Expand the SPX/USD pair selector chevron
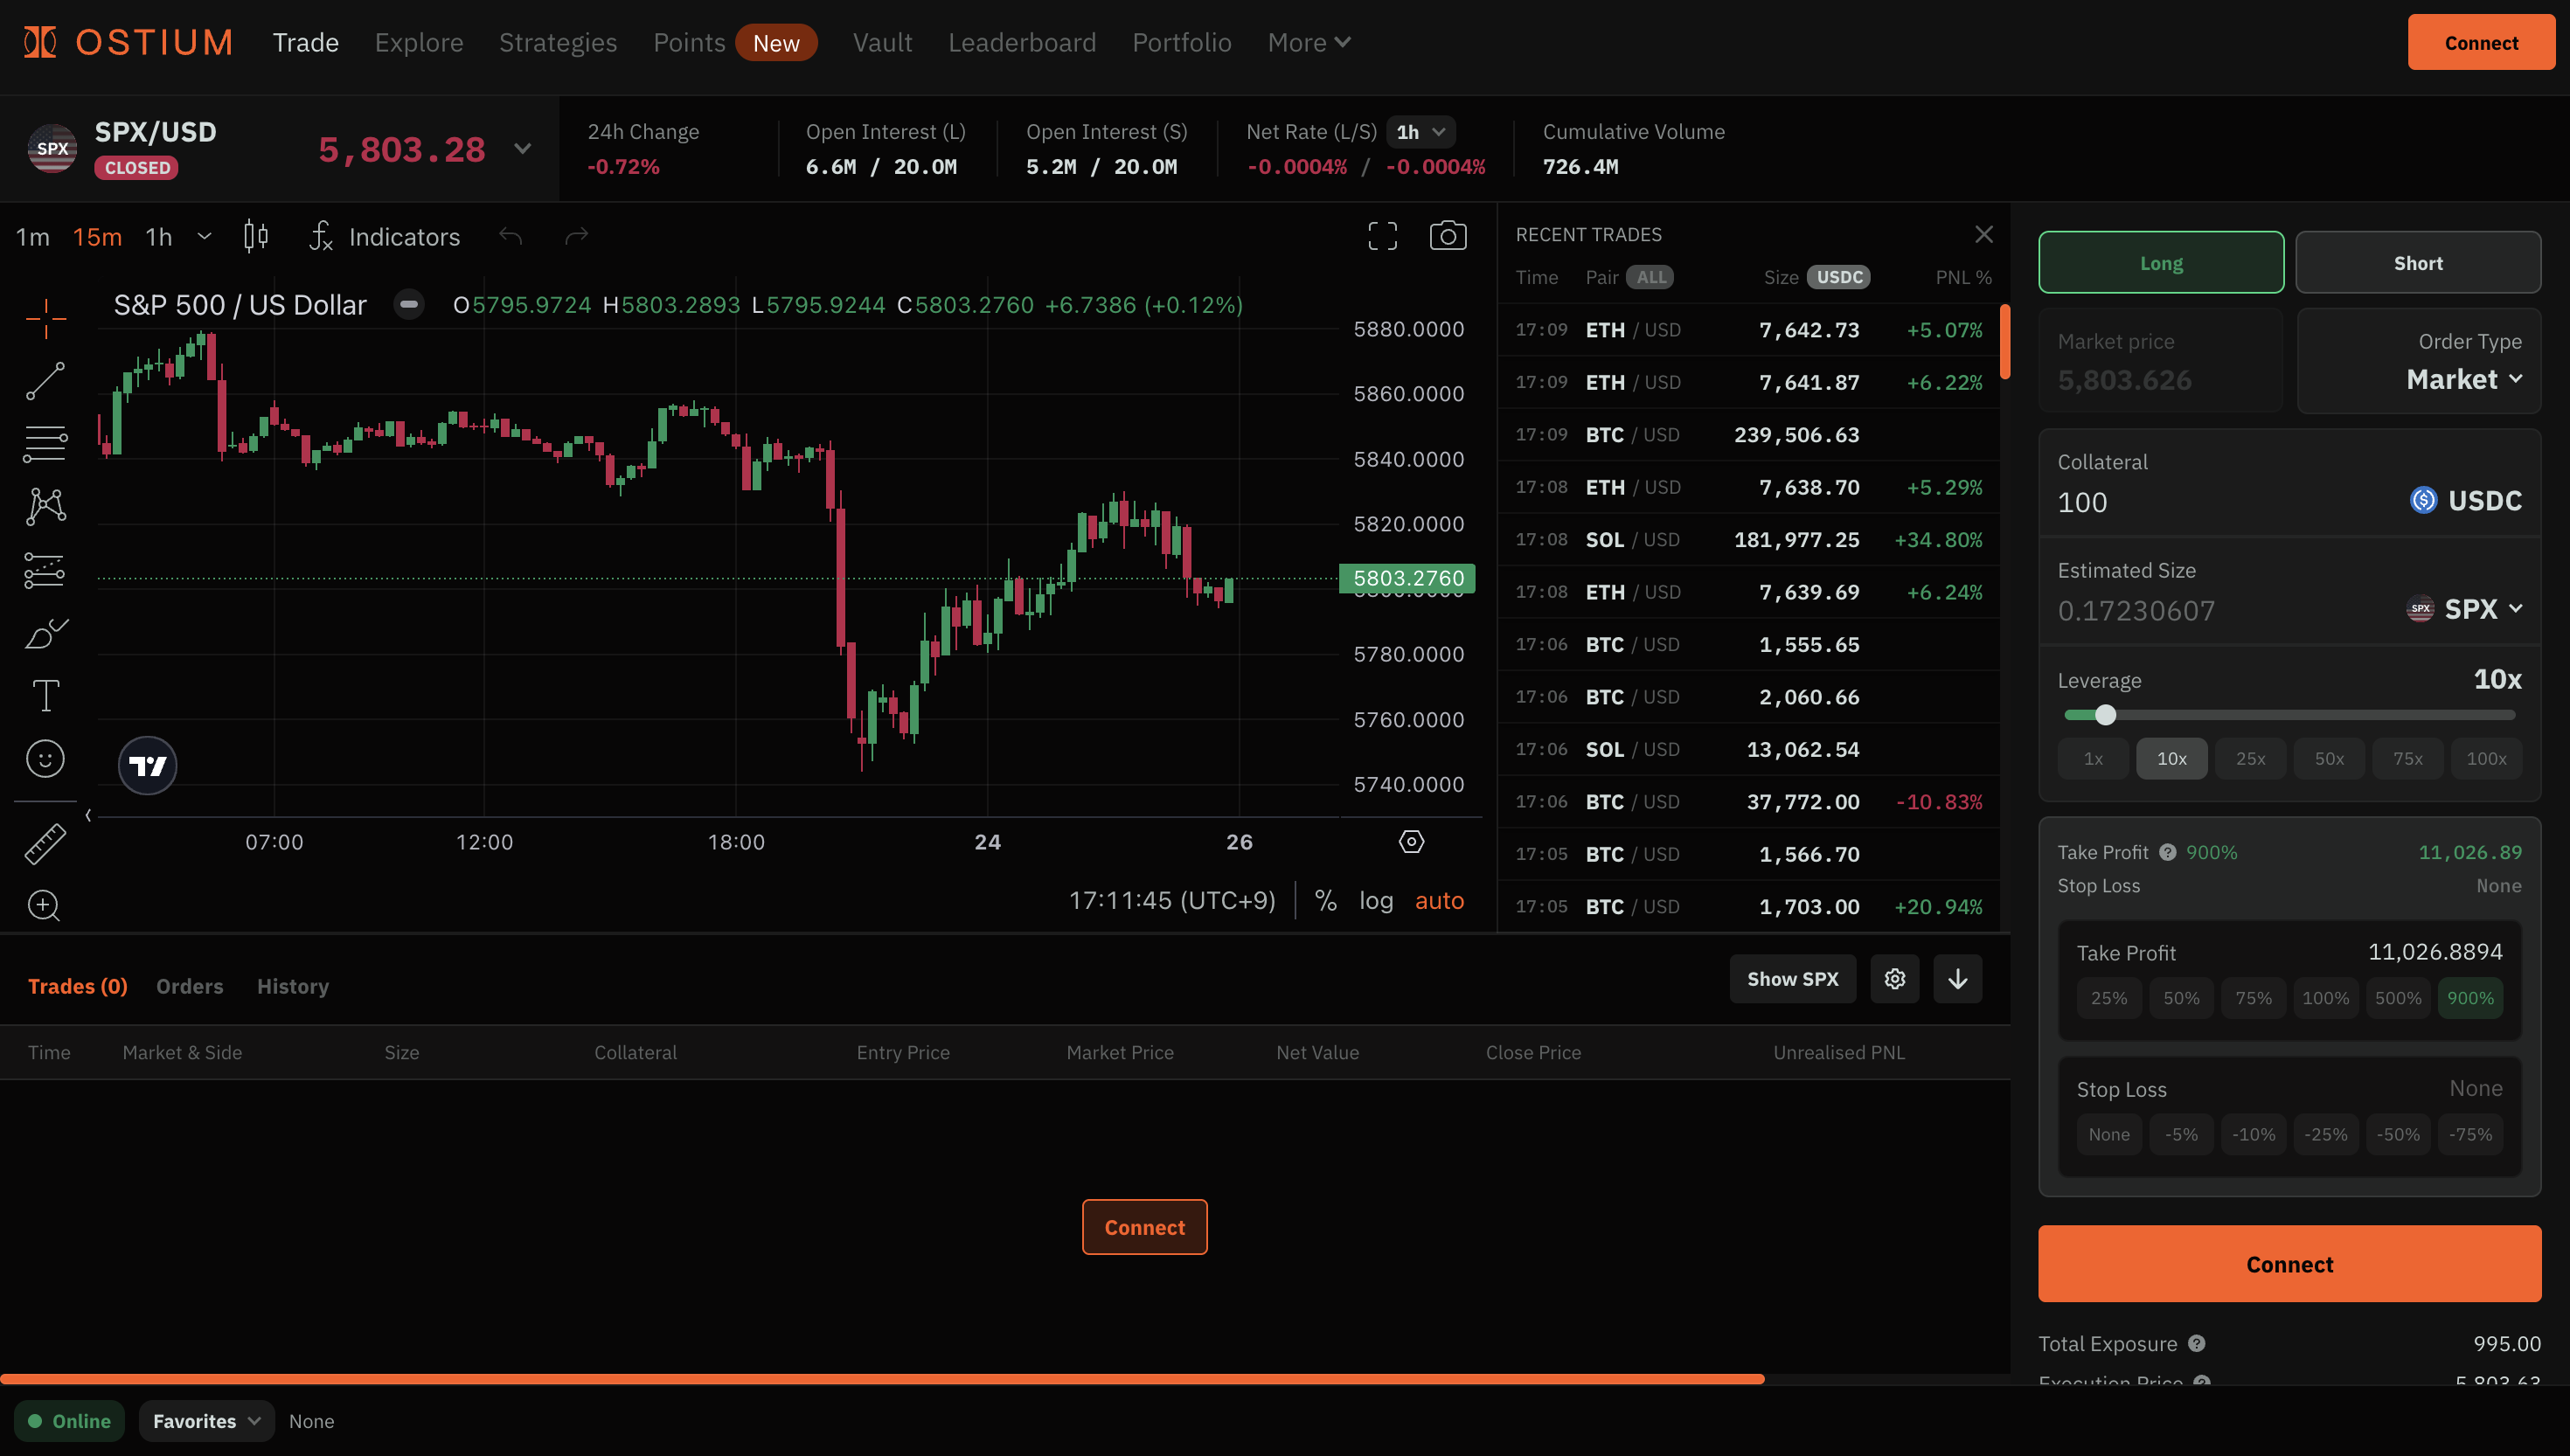The image size is (2570, 1456). [522, 149]
